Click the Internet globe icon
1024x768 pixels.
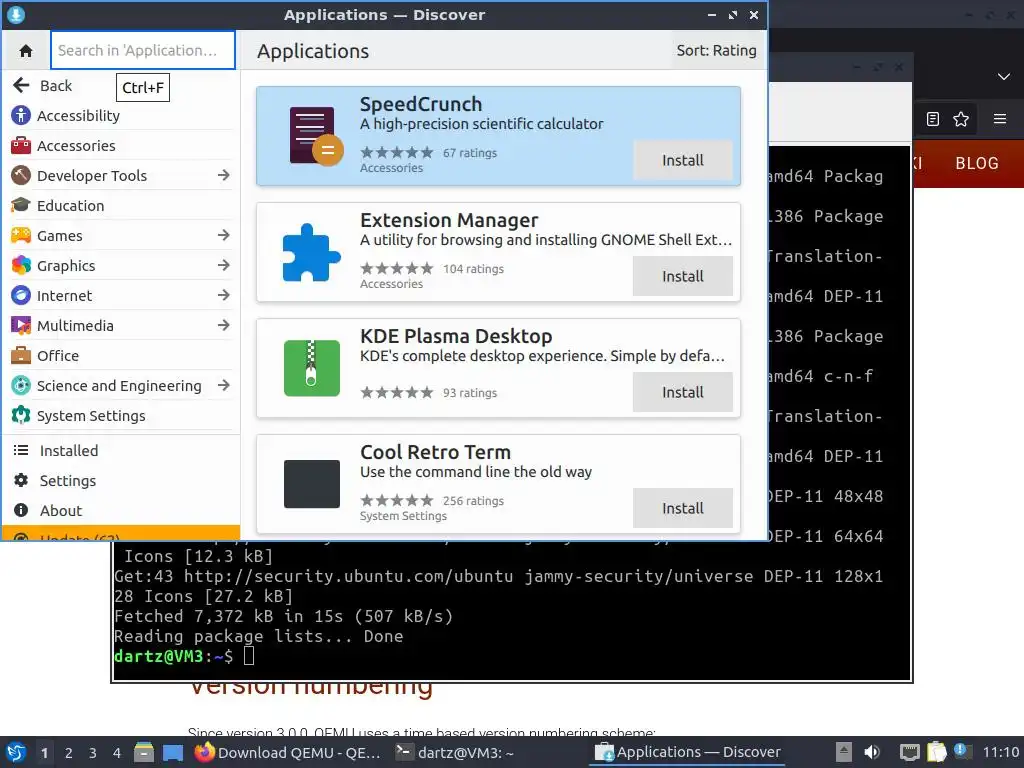tap(21, 296)
